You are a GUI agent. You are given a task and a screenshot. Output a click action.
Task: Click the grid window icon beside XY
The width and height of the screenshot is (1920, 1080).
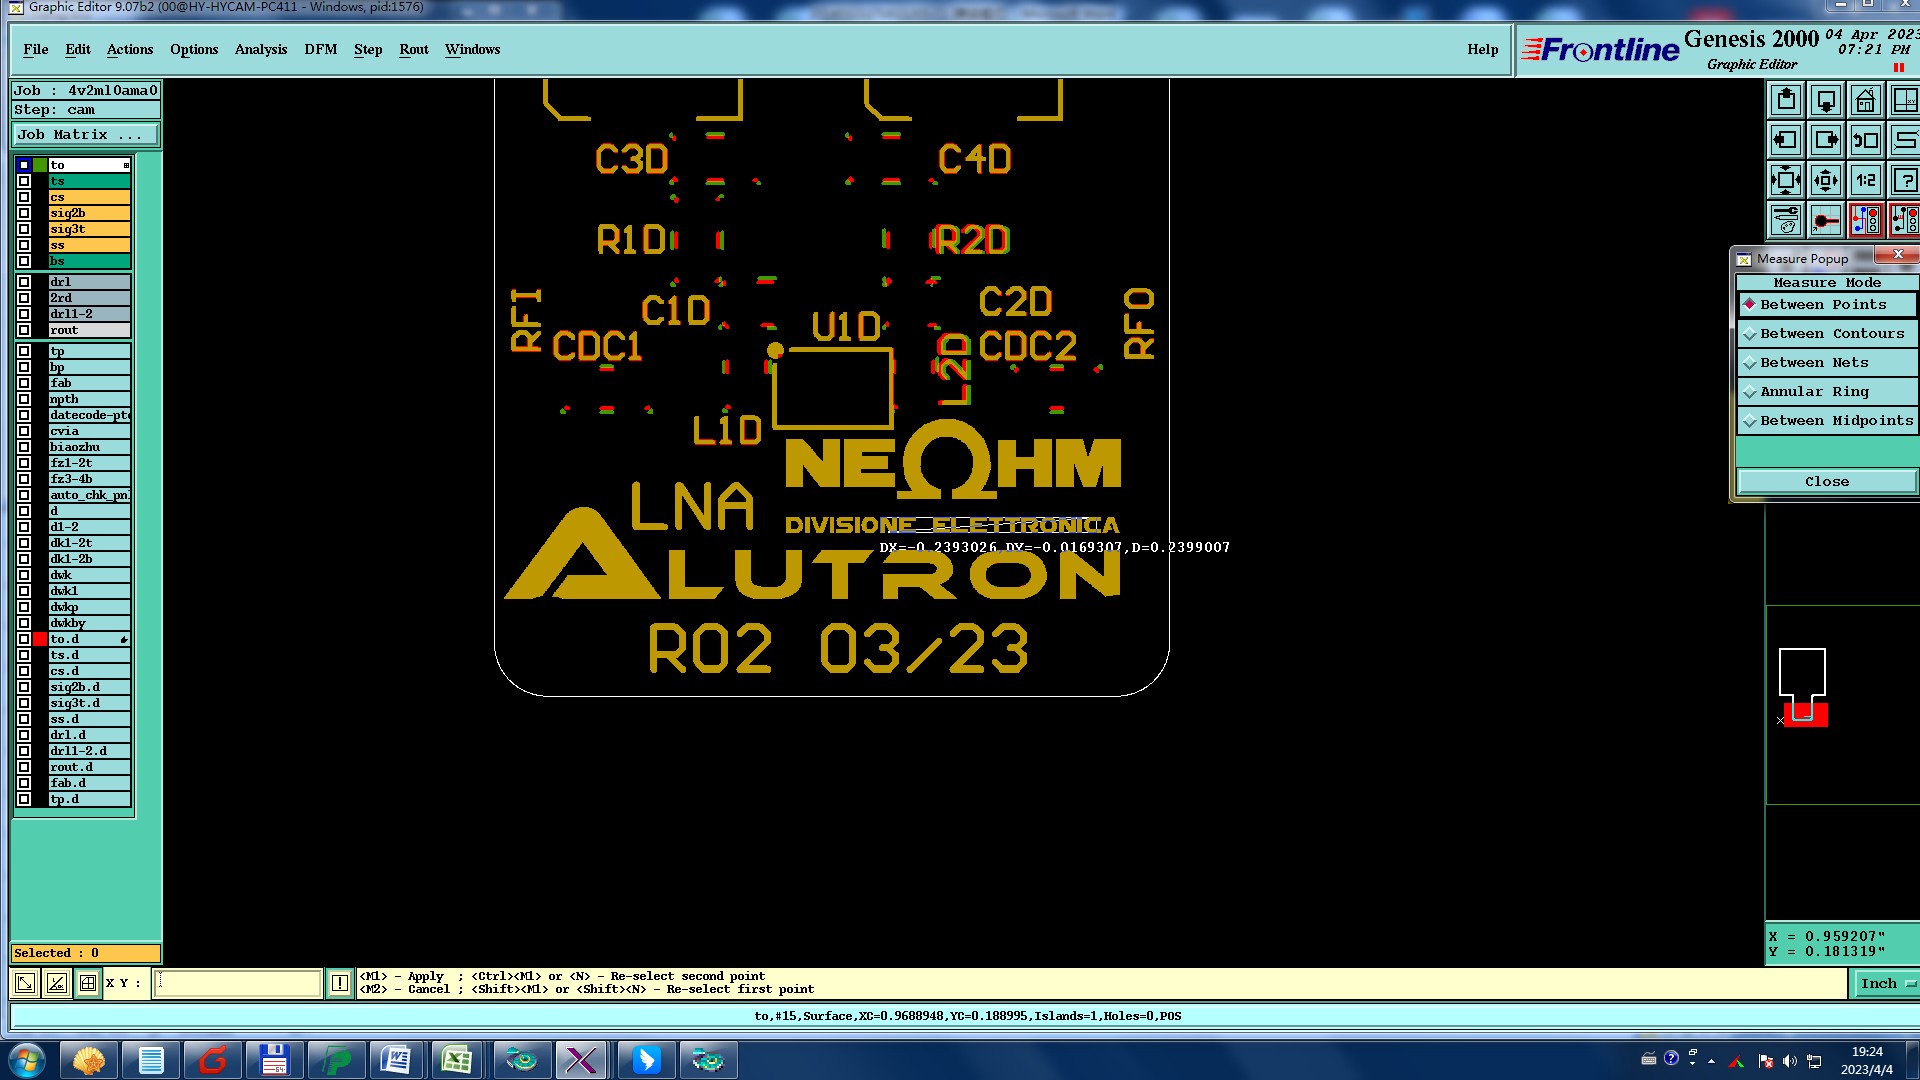88,983
